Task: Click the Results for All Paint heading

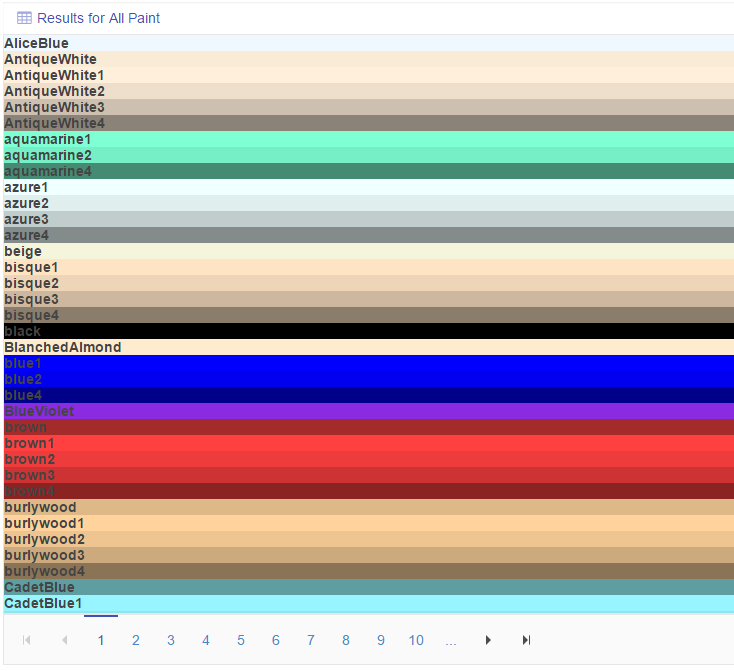Action: 98,18
